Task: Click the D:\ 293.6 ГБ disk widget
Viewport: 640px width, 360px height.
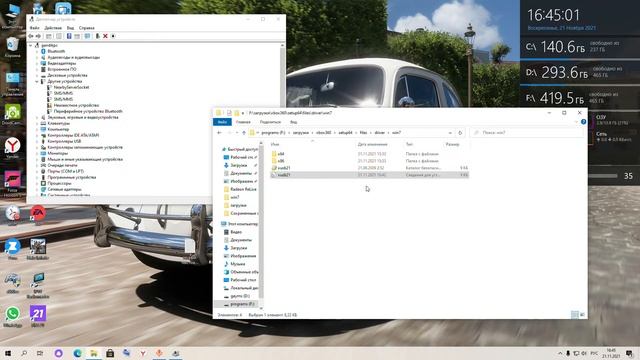Action: tap(579, 73)
